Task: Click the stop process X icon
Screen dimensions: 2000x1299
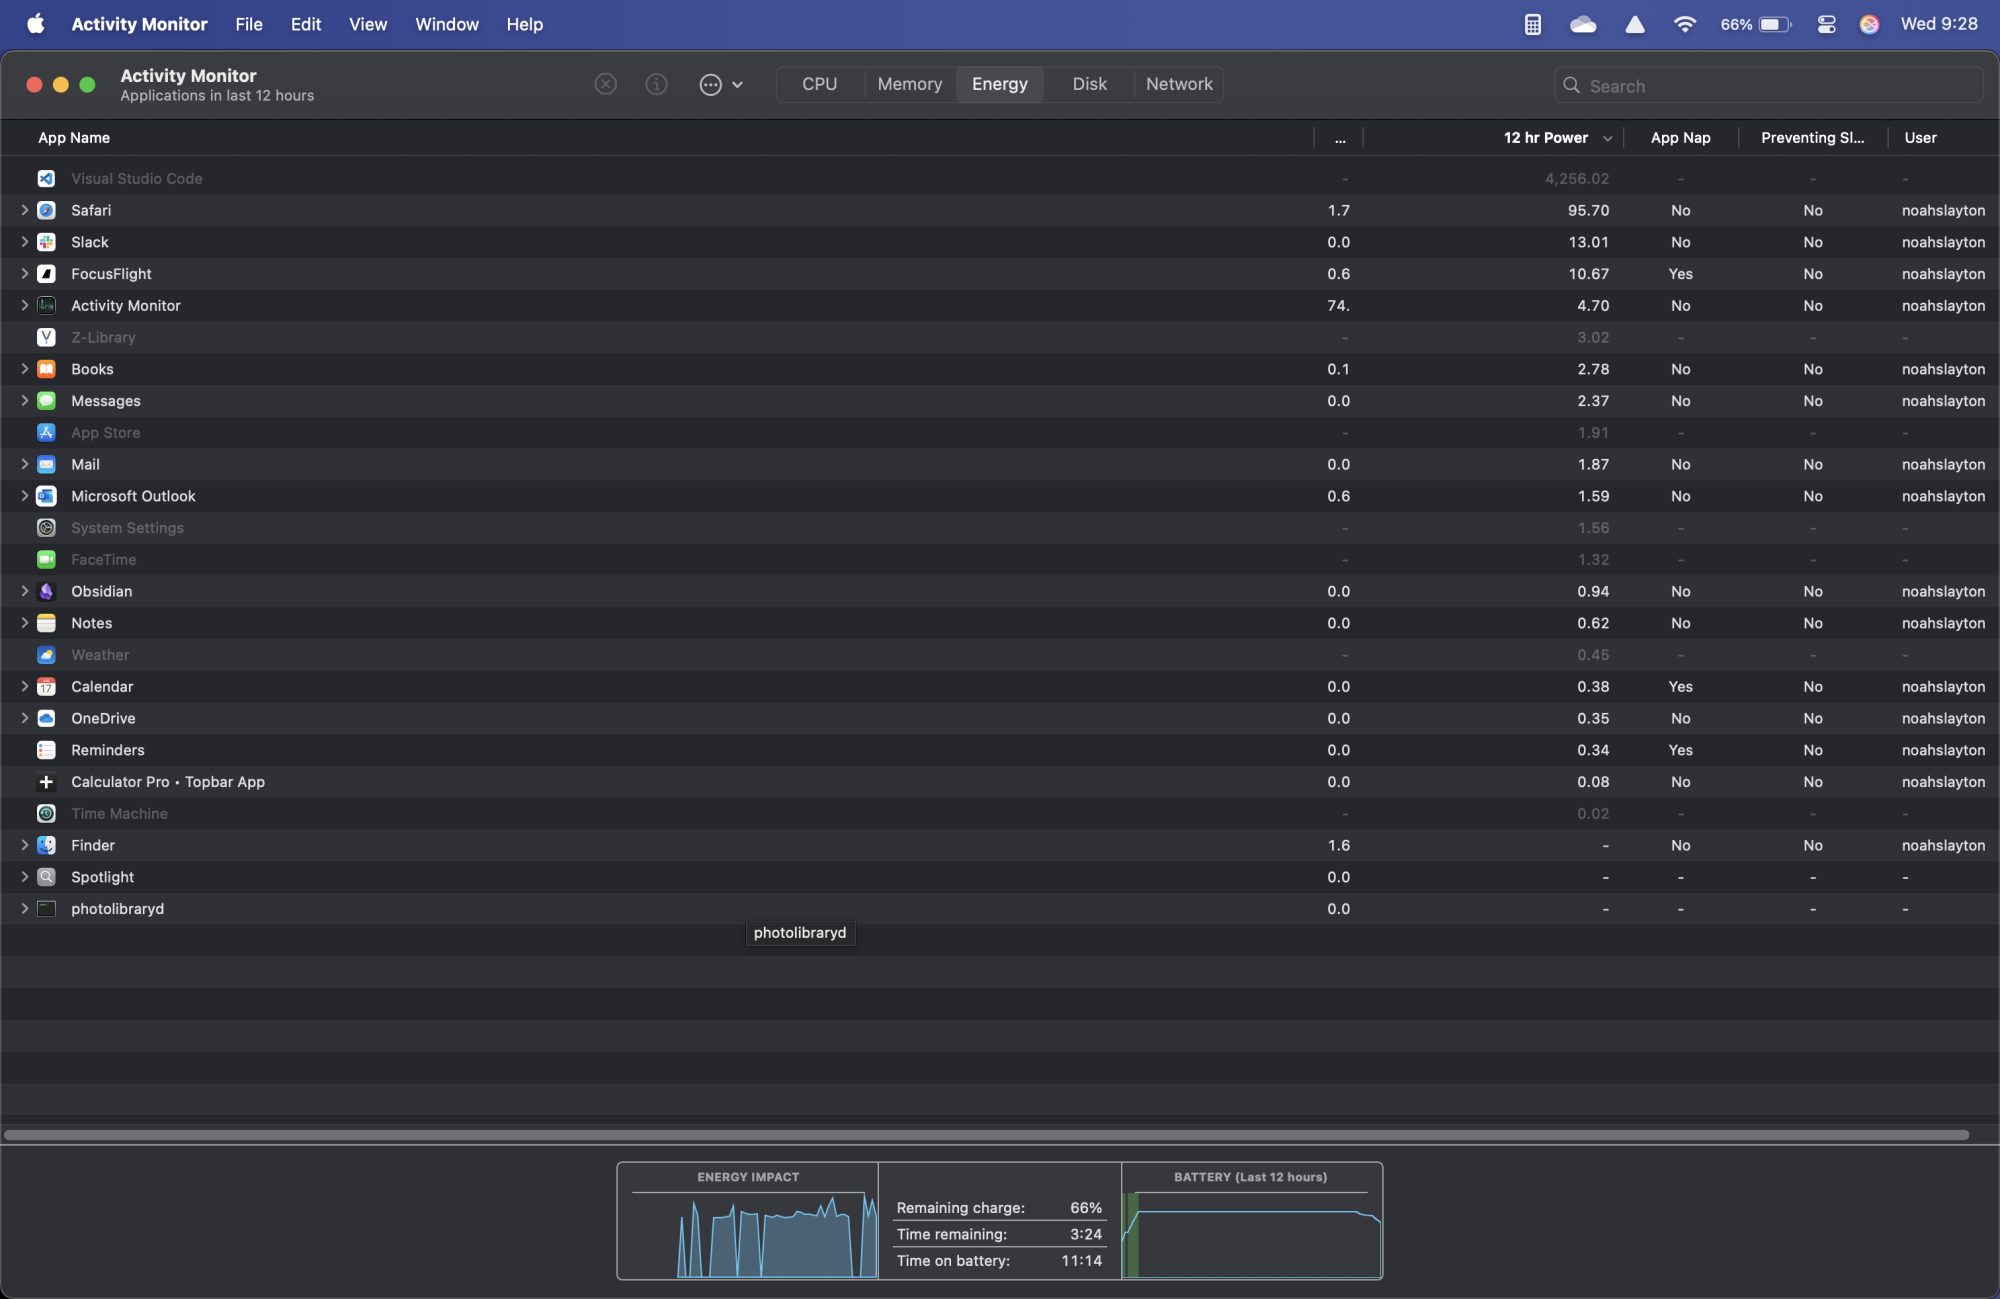Action: point(605,84)
